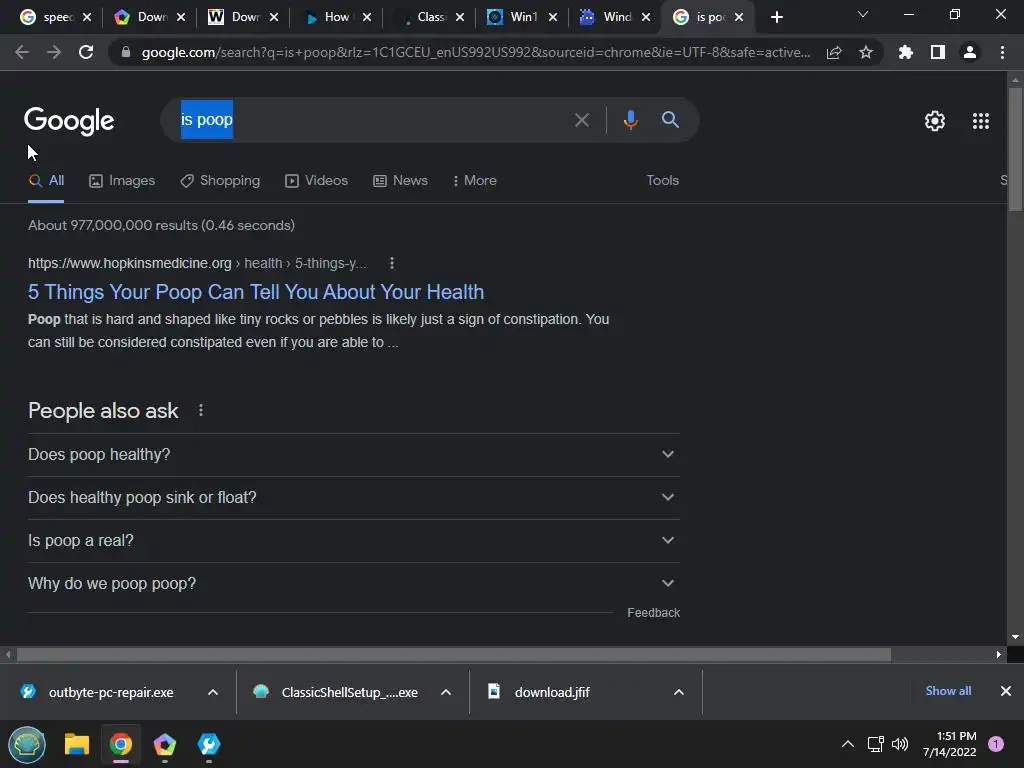The image size is (1024, 768).
Task: Clear search text with the X icon
Action: tap(582, 120)
